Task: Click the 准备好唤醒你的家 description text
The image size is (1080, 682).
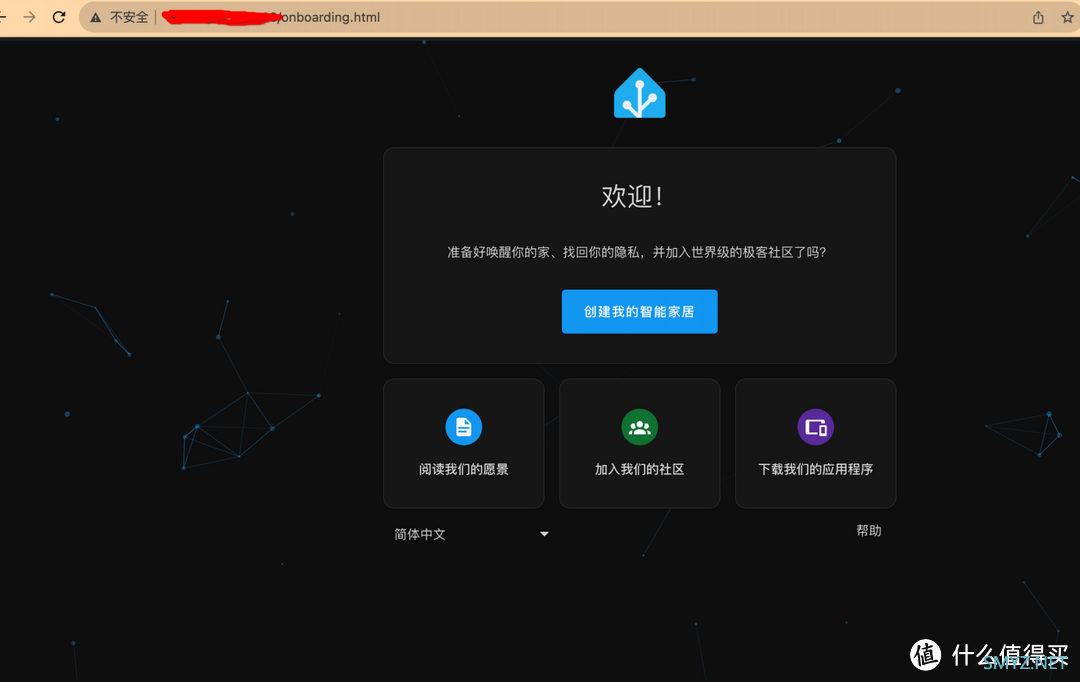Action: [636, 252]
